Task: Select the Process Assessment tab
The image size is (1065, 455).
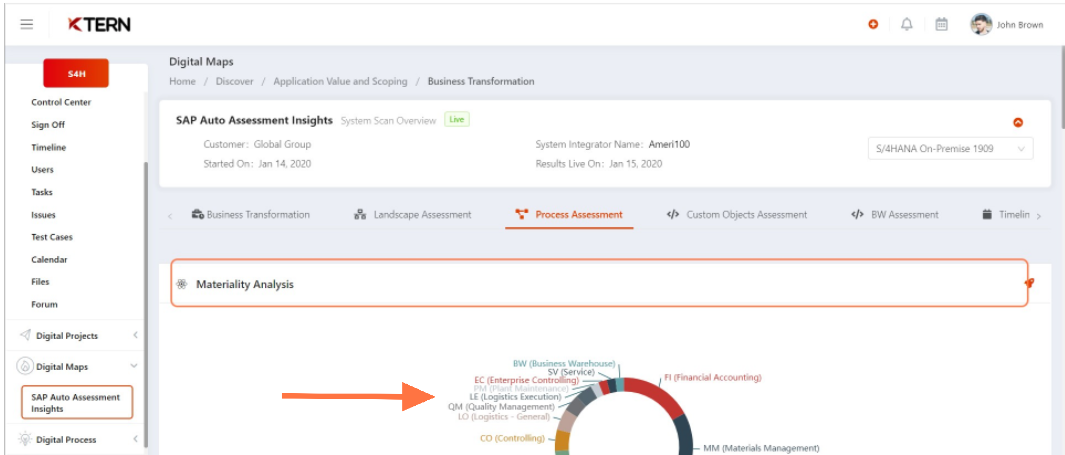Action: [x=569, y=215]
